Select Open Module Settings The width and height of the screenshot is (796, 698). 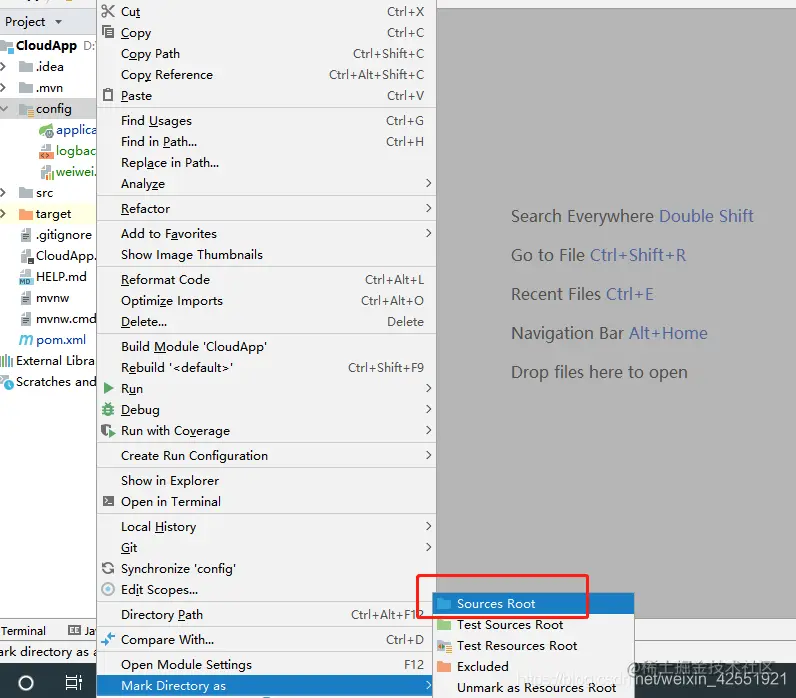coord(267,664)
